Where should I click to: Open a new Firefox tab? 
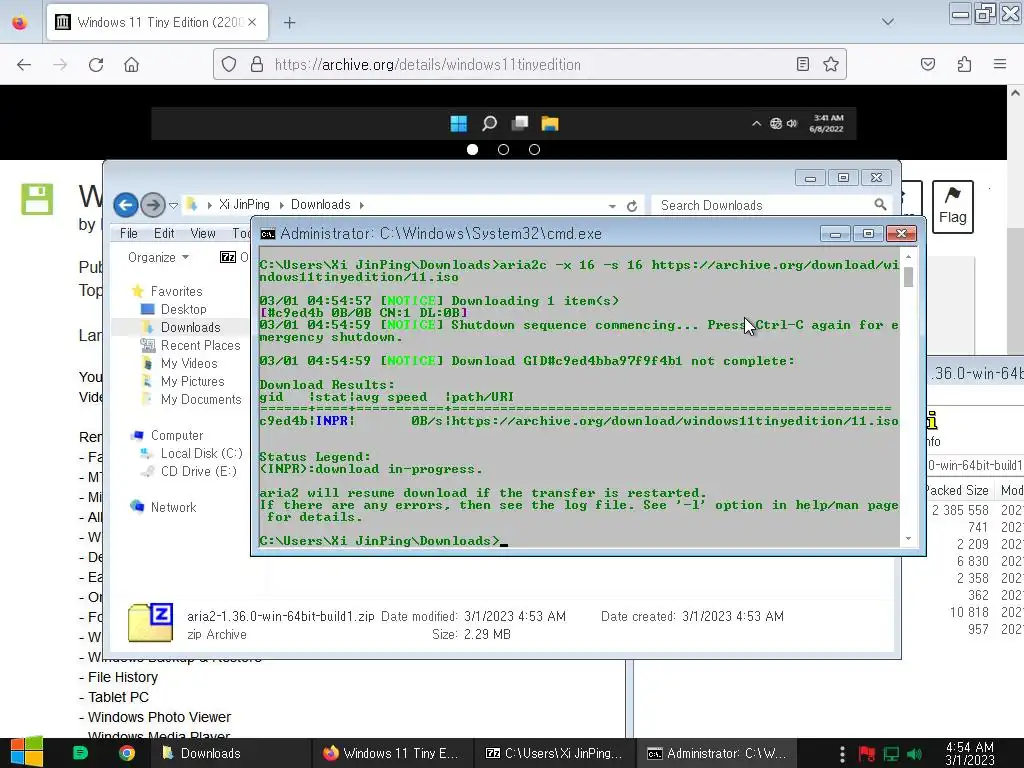[290, 23]
